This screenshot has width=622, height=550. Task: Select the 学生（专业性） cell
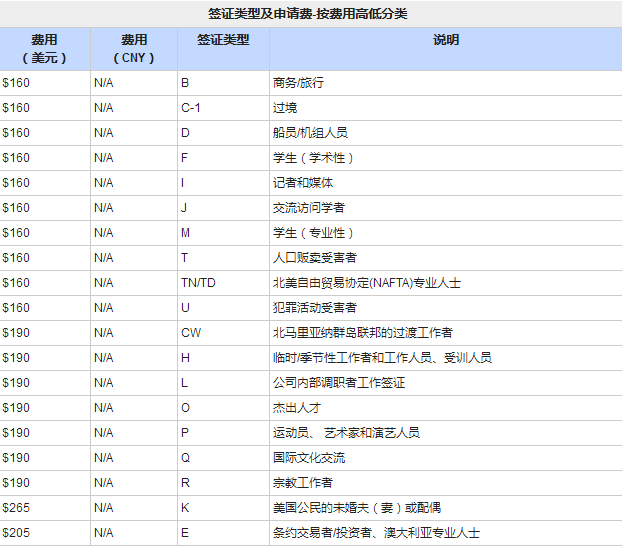[313, 233]
